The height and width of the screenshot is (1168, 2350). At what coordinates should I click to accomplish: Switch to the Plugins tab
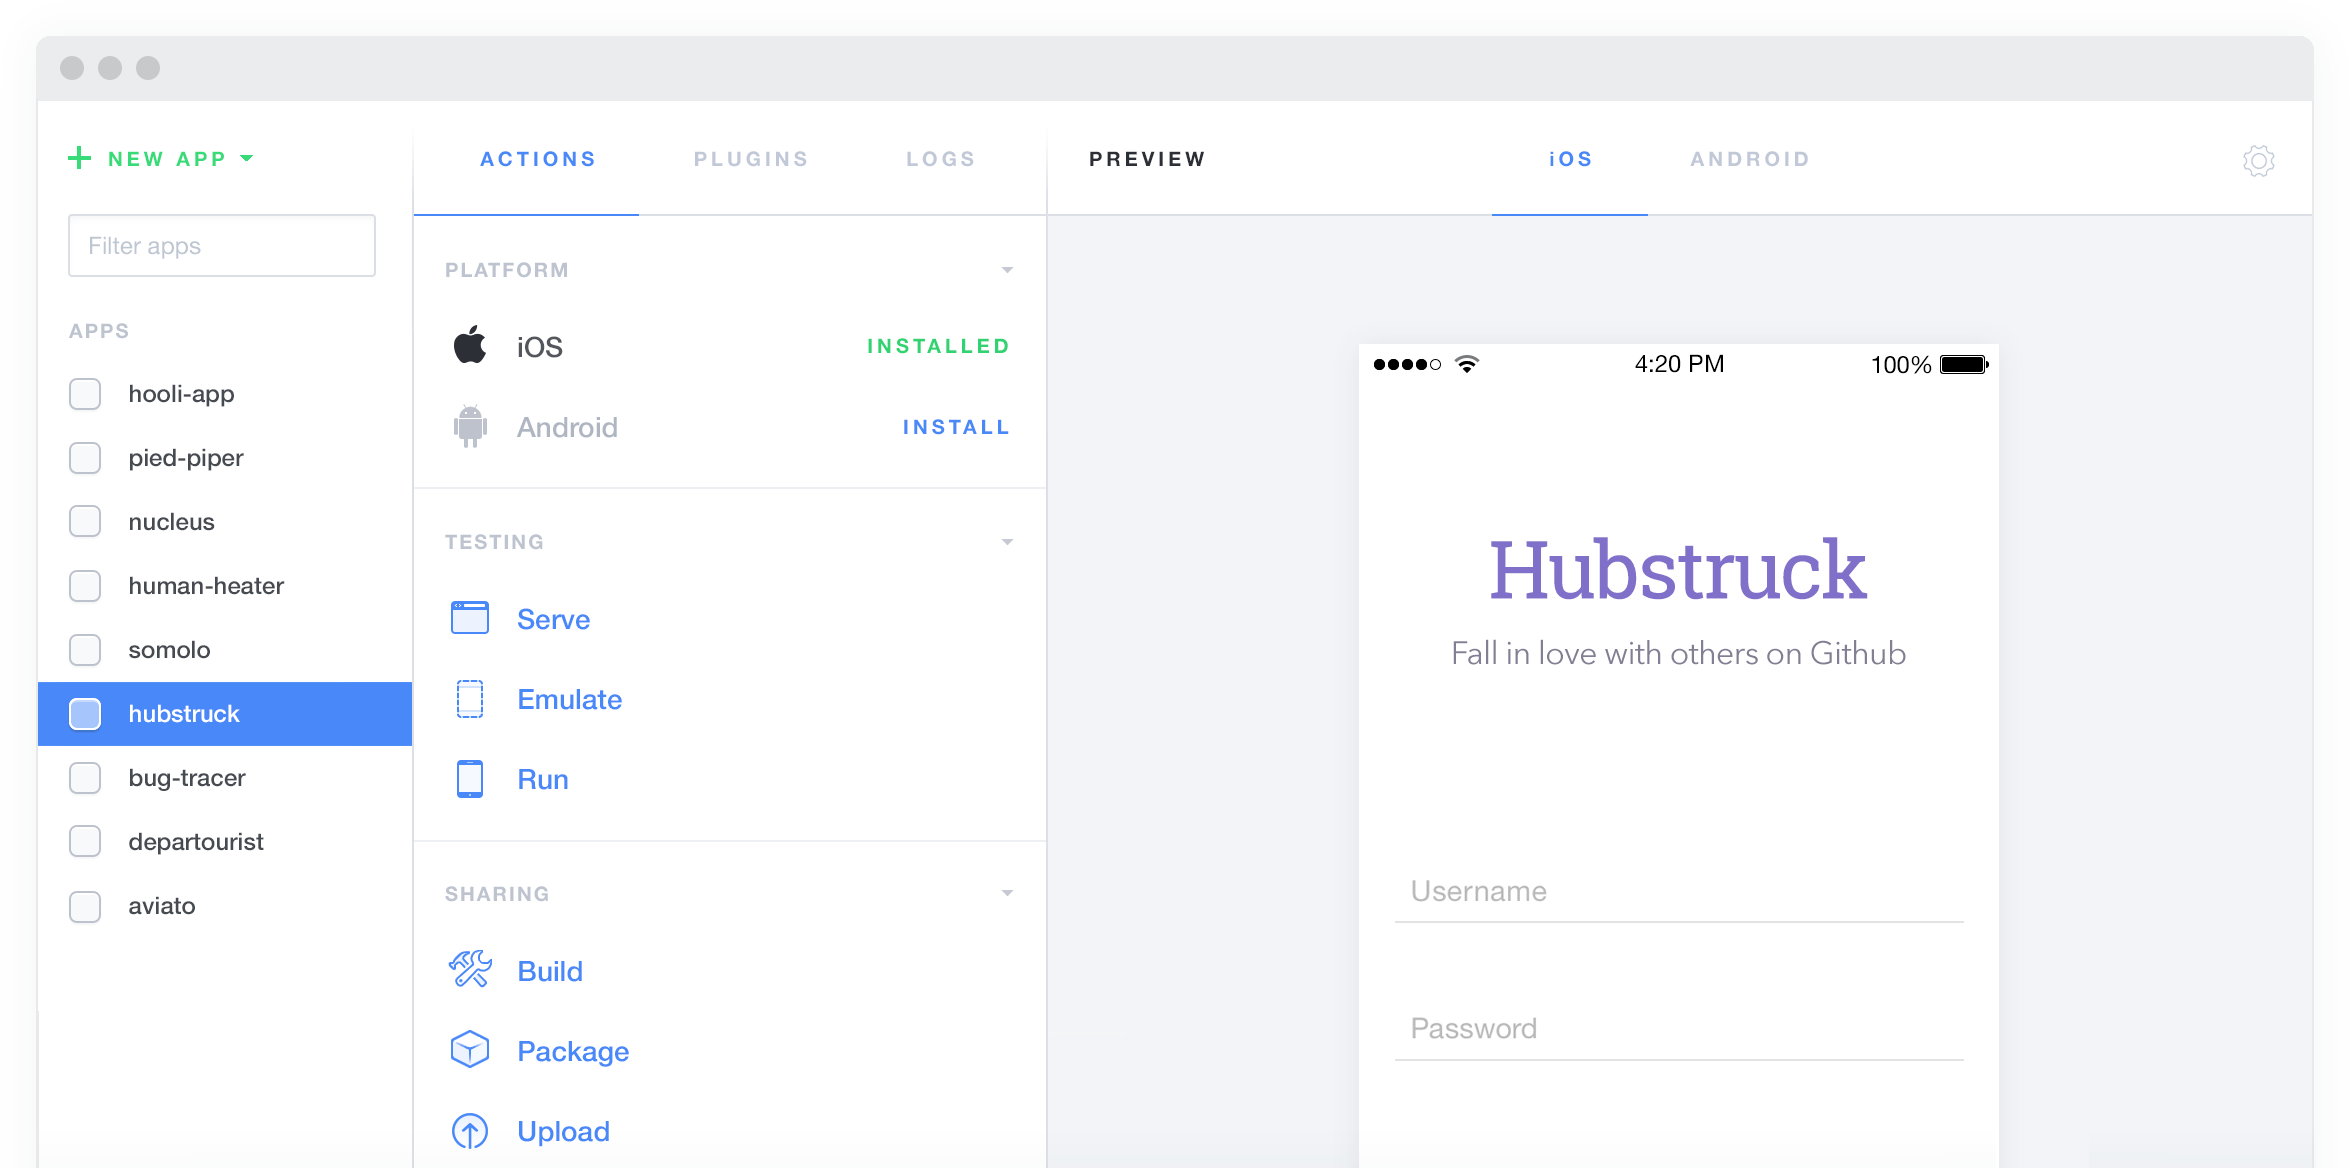[751, 159]
